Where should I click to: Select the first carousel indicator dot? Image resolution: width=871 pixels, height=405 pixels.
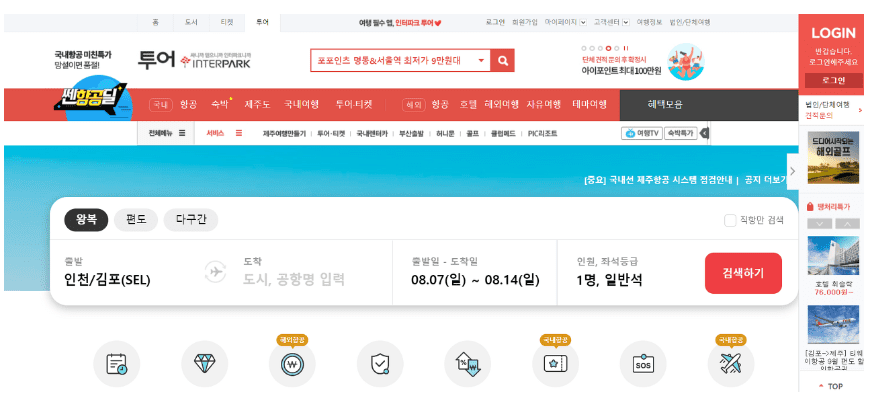pos(584,48)
